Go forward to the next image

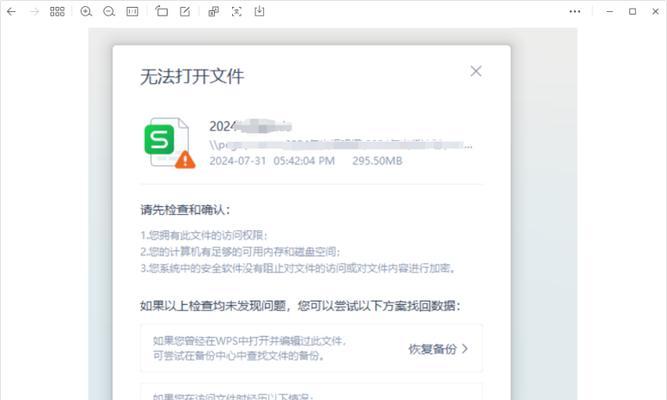tap(34, 11)
